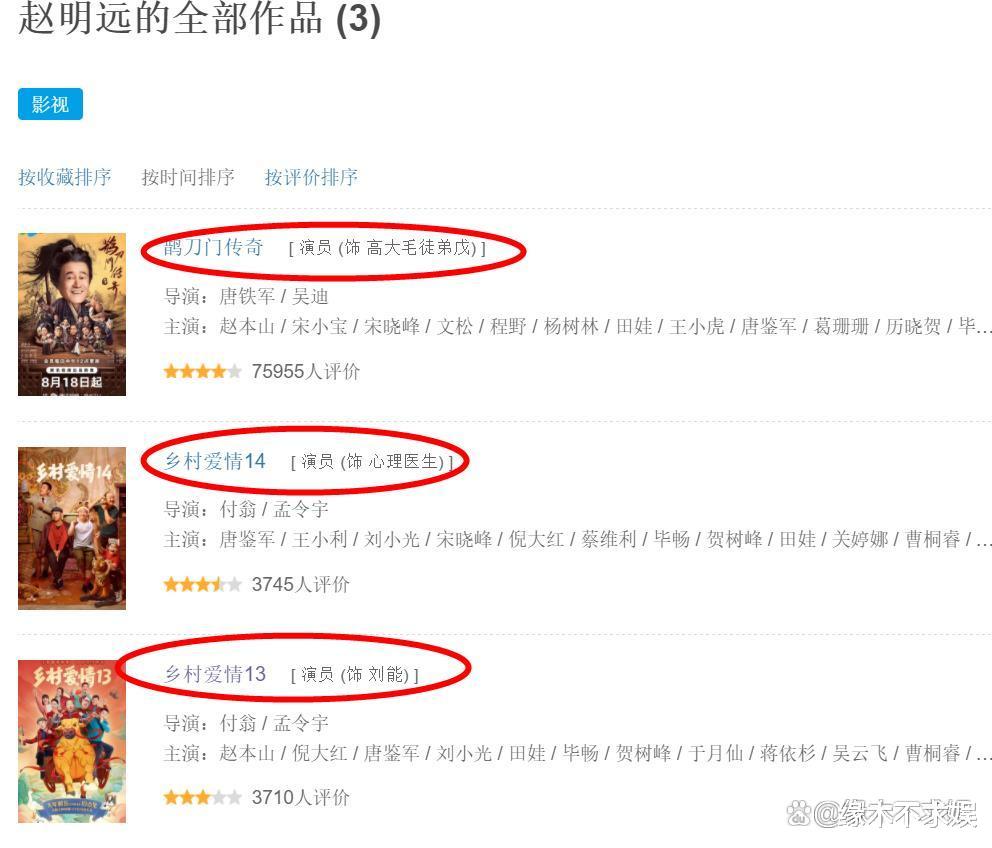Screen dimensions: 992x848
Task: Open the 75955人评价 review count
Action: (306, 371)
